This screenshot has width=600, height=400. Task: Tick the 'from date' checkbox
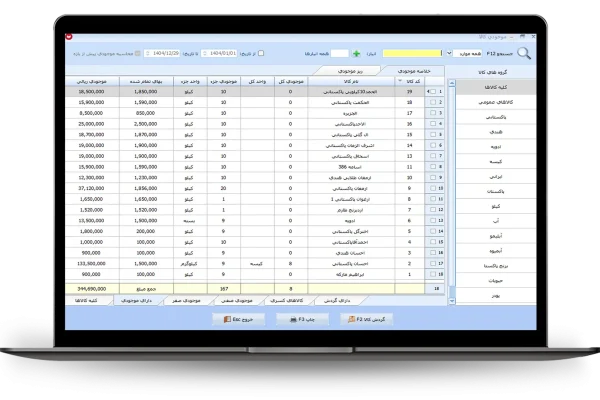click(x=261, y=53)
